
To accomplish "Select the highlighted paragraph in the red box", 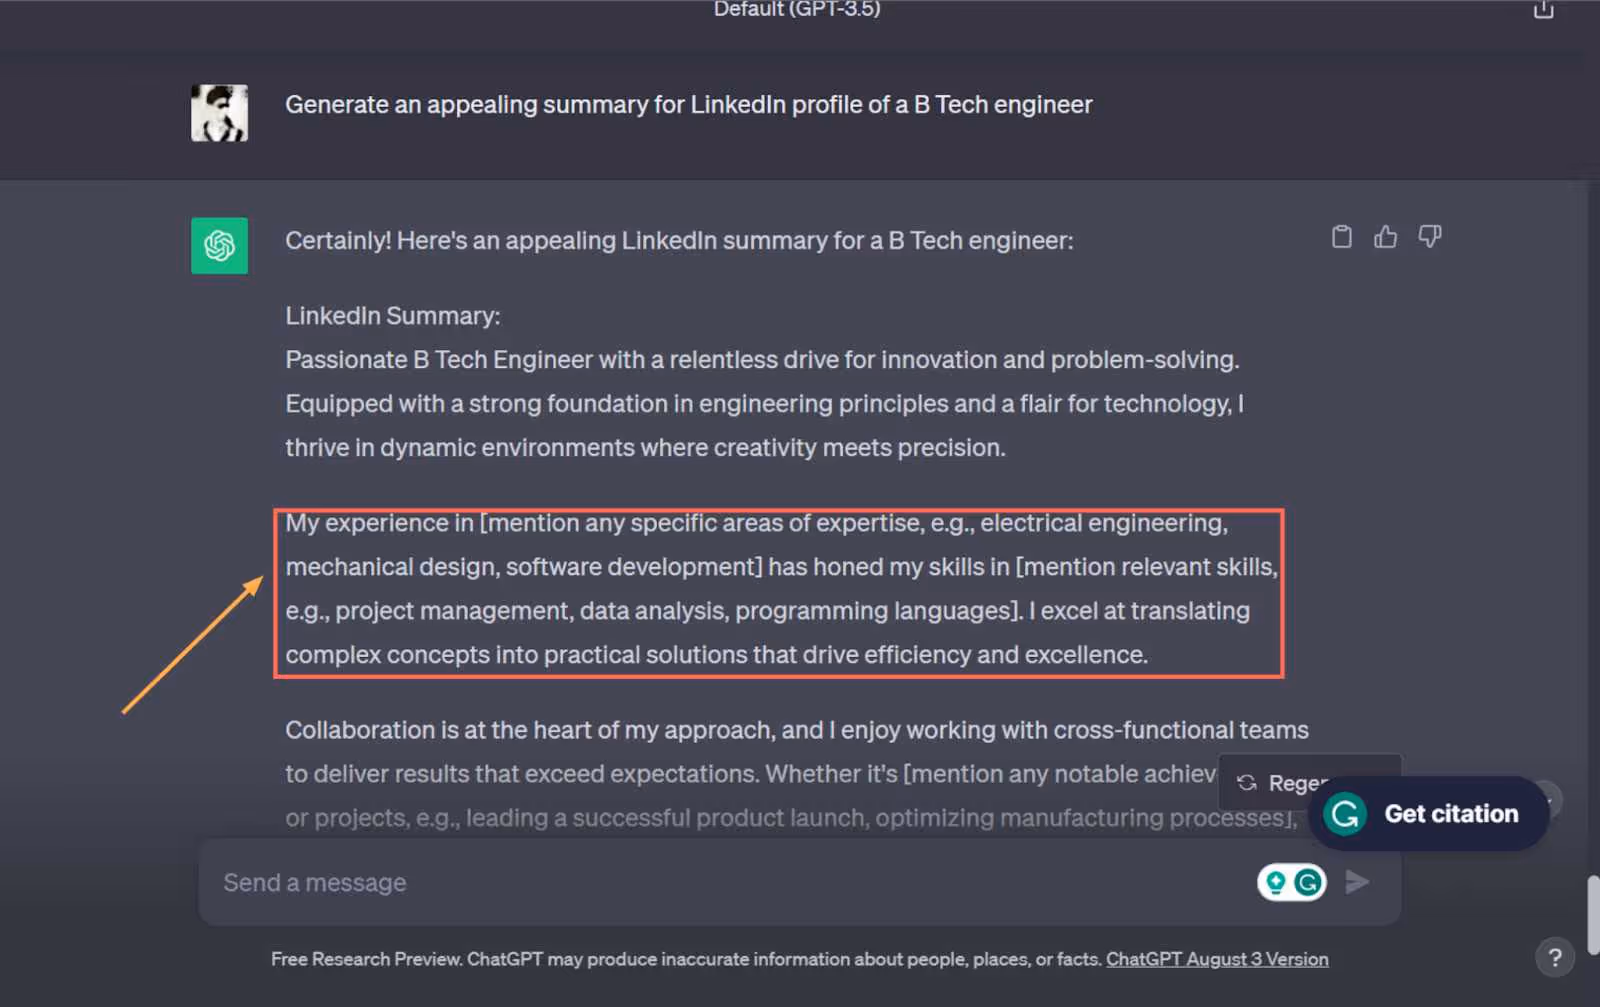I will point(778,590).
